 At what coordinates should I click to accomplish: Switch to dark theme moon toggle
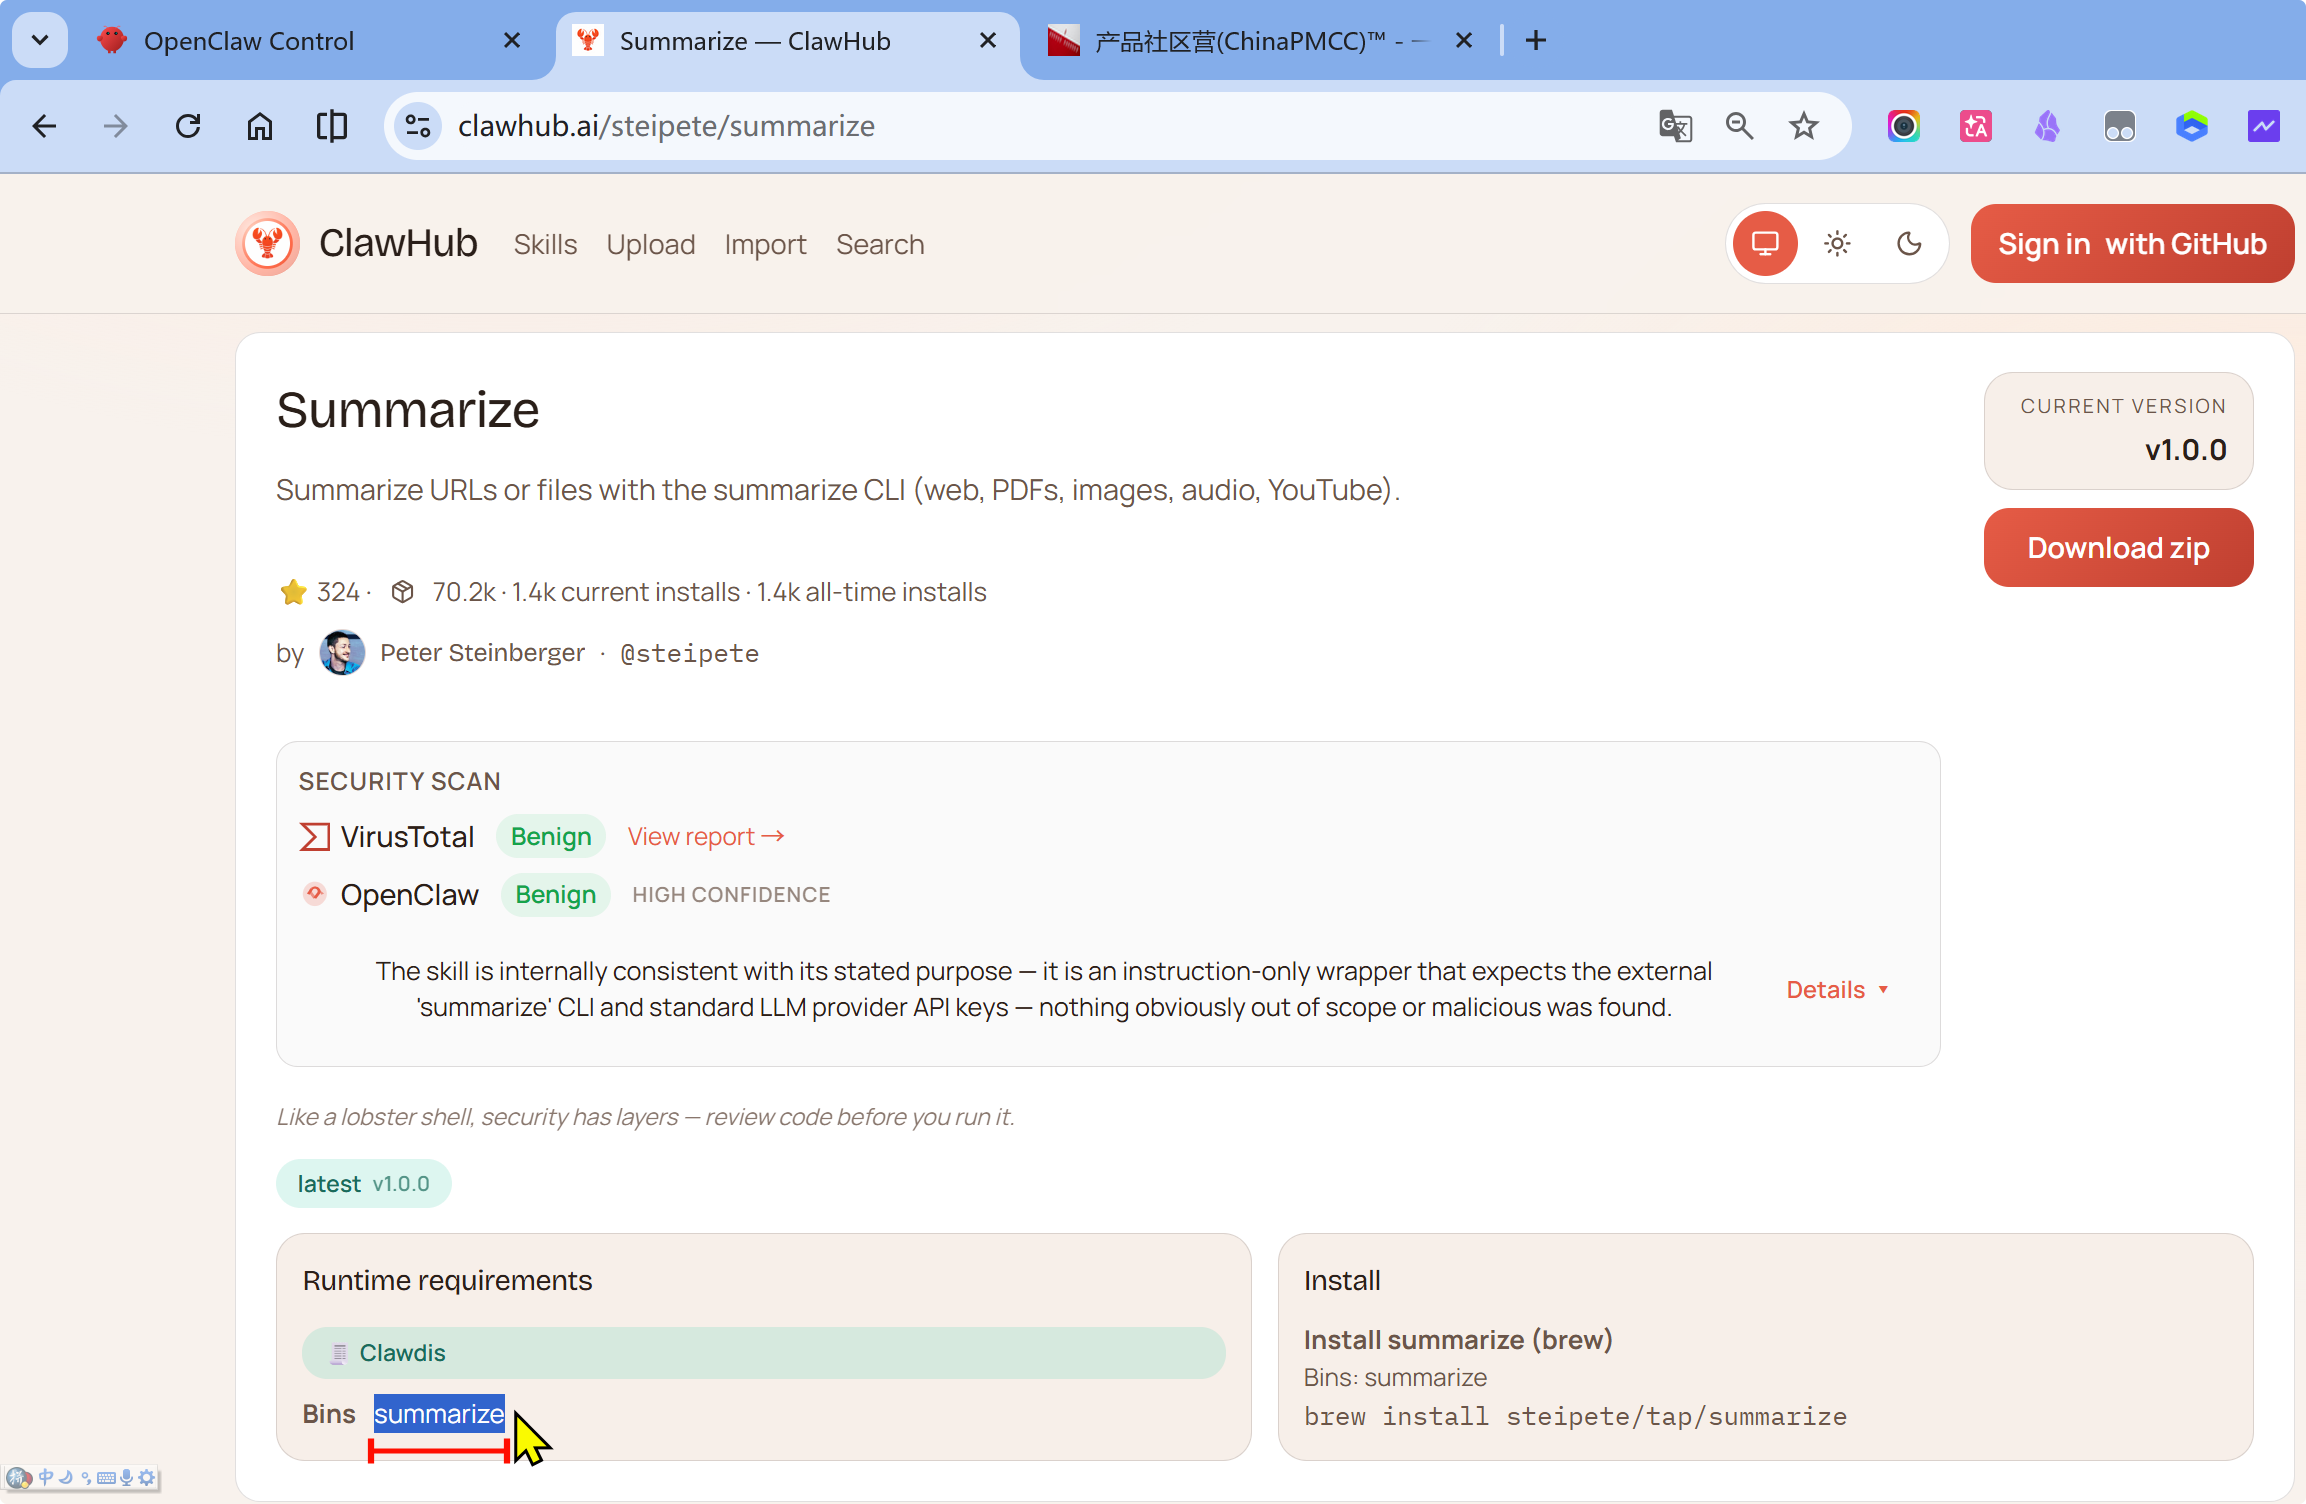(1909, 244)
